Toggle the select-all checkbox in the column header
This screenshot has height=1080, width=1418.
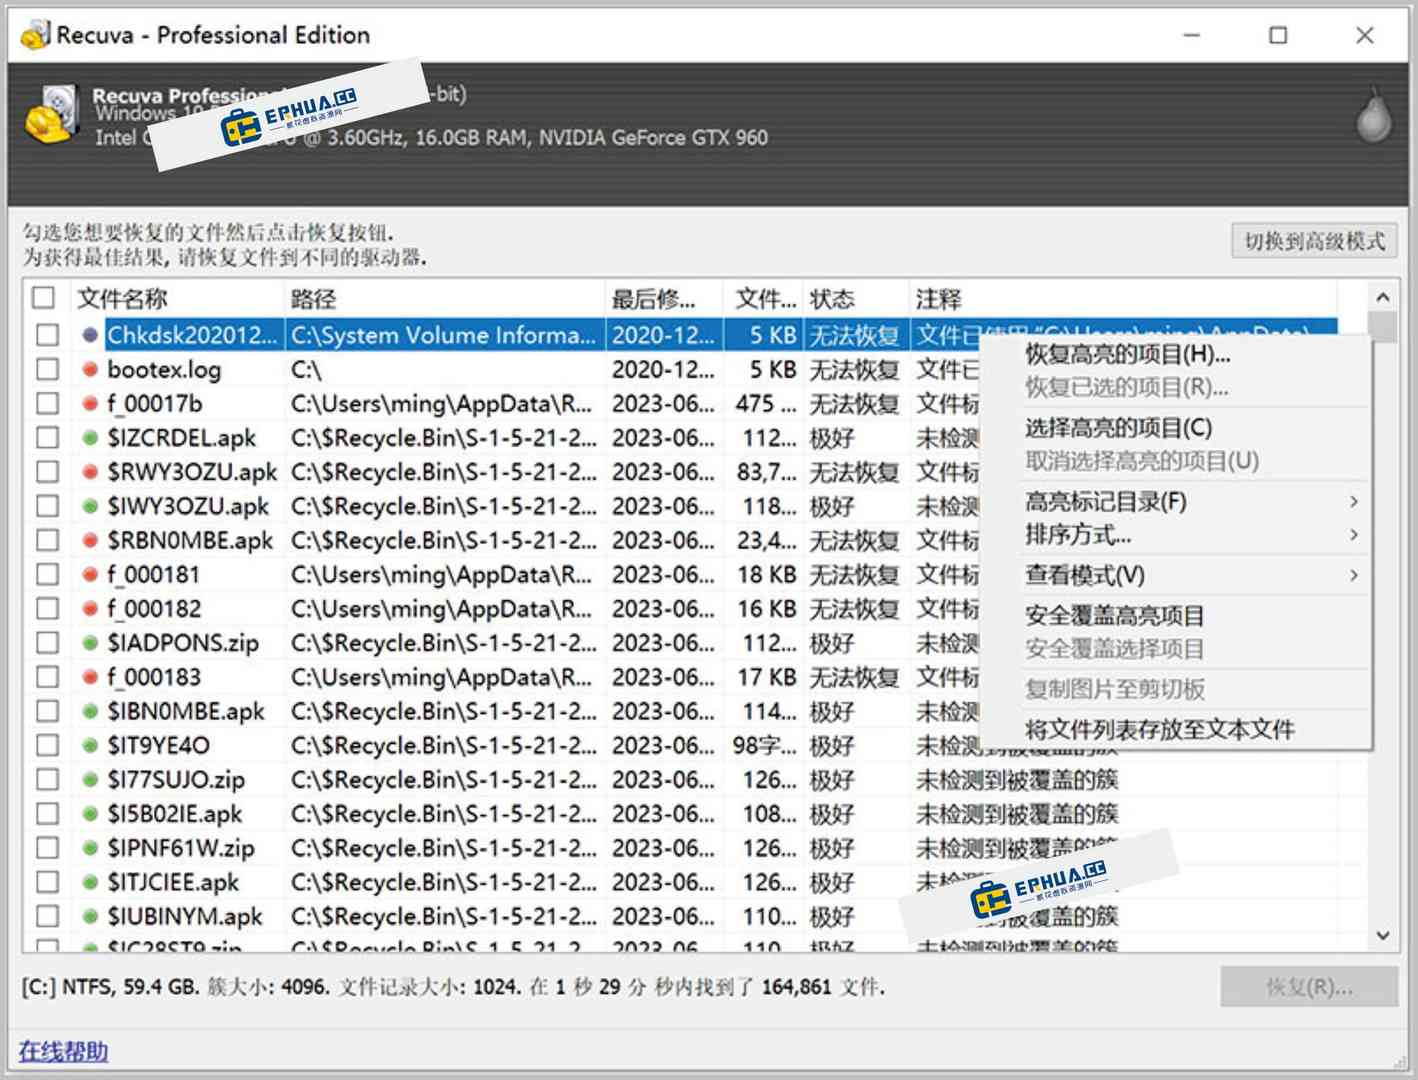pyautogui.click(x=44, y=297)
